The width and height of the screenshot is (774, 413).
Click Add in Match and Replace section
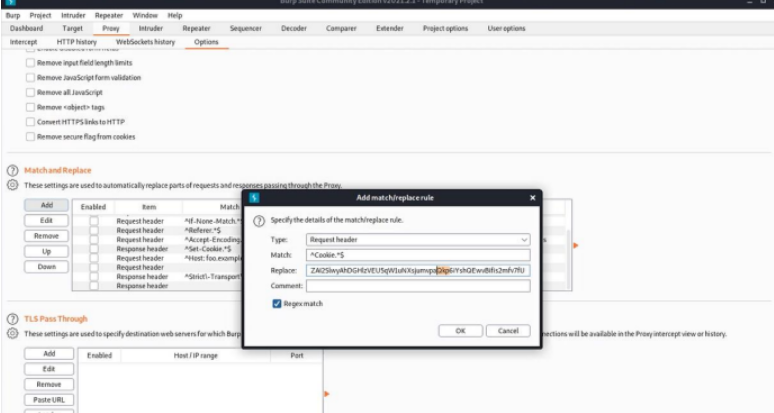46,205
